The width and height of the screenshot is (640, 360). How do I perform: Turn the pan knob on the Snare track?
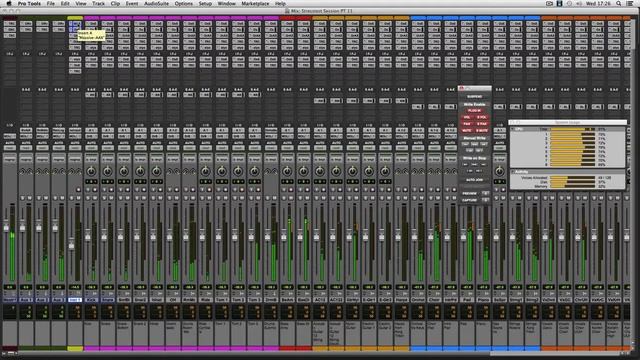point(107,171)
